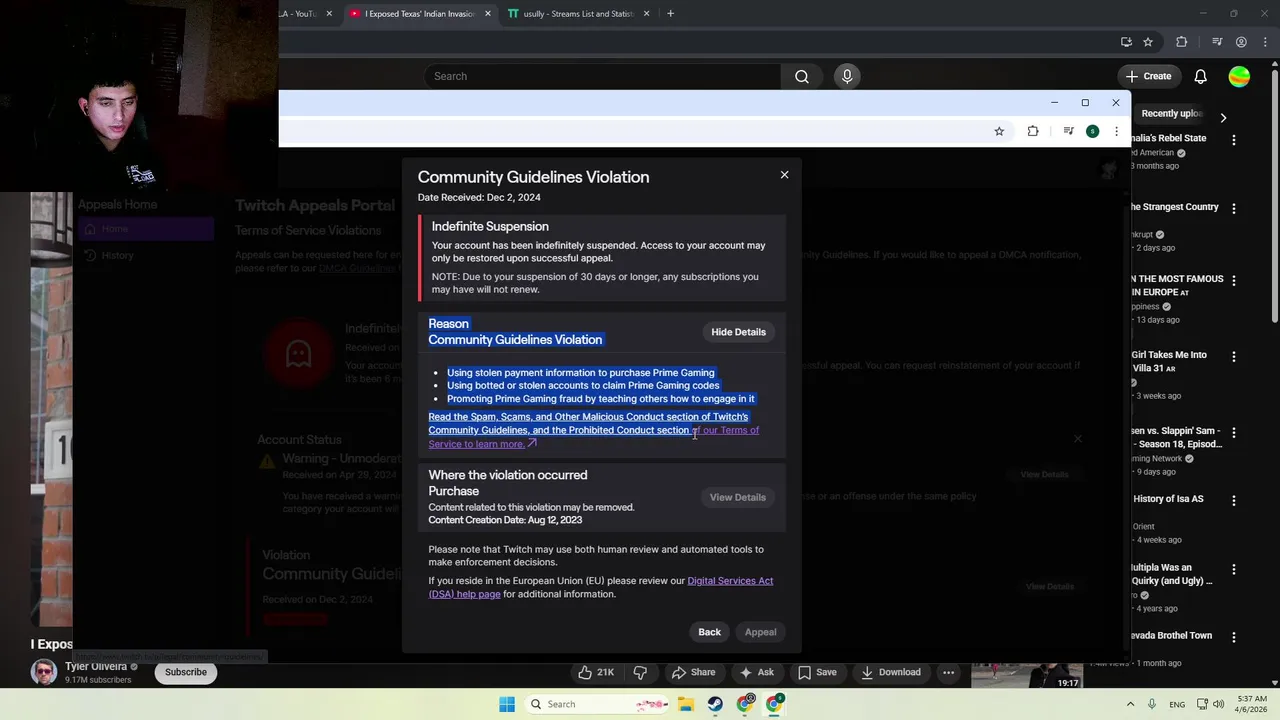Open the video thumbnail labeled 19:17
Image resolution: width=1280 pixels, height=720 pixels.
pyautogui.click(x=1027, y=676)
